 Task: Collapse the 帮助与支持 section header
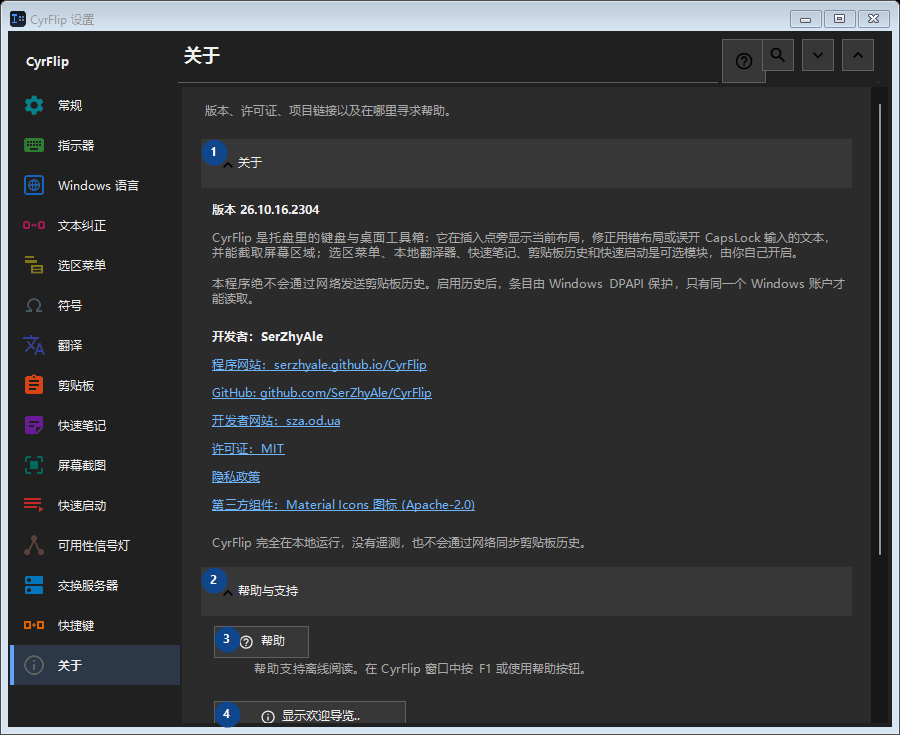(526, 591)
